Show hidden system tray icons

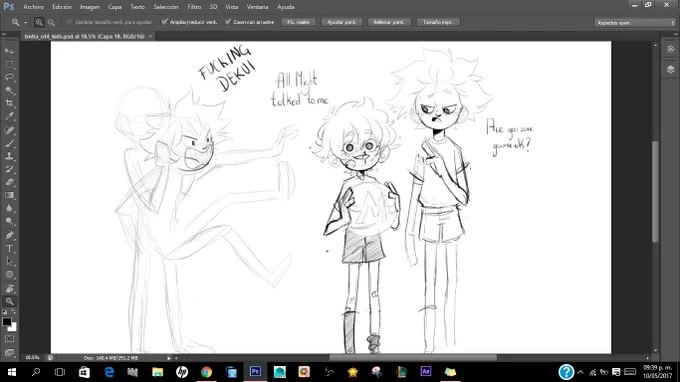[580, 372]
